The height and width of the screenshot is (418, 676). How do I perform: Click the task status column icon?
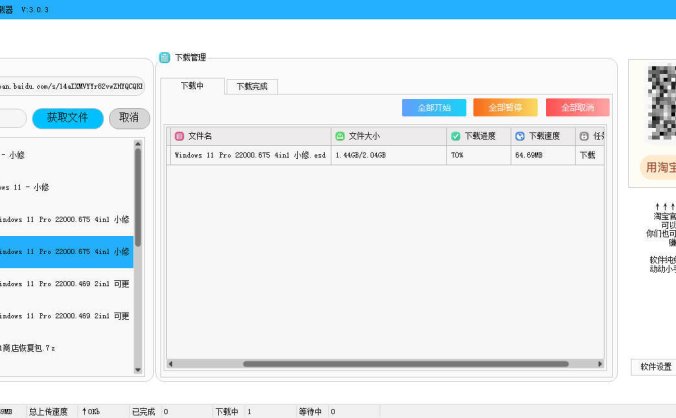(584, 136)
